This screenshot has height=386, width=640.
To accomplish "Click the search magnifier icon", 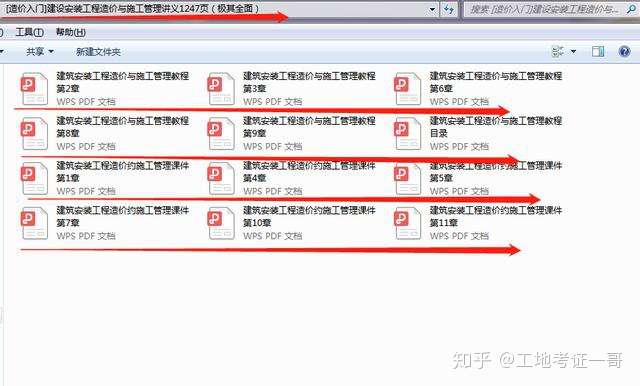I will pos(631,9).
